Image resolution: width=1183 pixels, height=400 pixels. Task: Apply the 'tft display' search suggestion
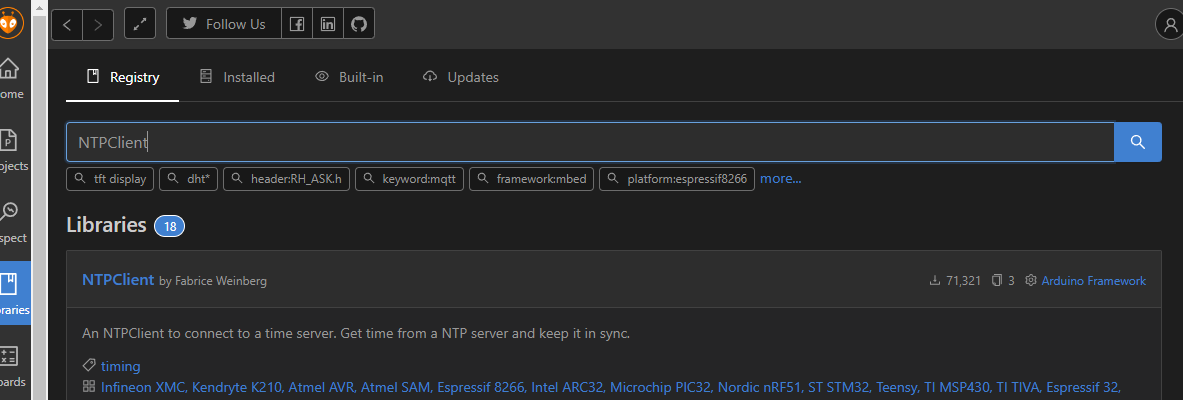click(x=111, y=179)
